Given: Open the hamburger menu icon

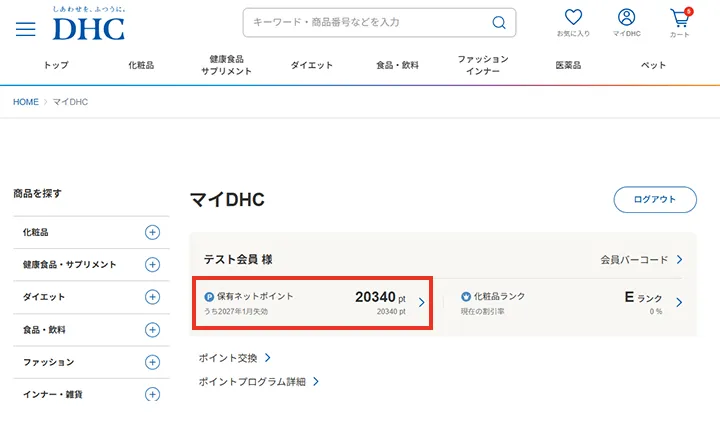Looking at the screenshot, I should click(25, 28).
